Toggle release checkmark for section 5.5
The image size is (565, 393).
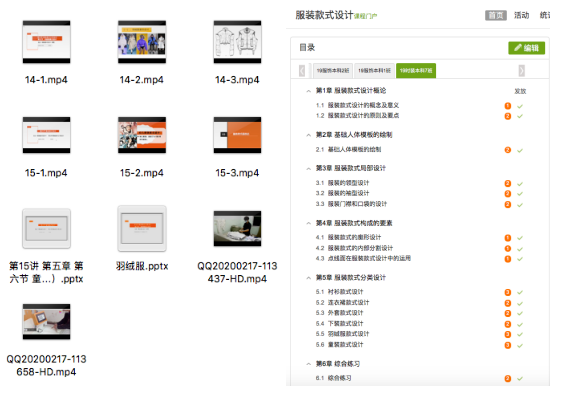point(520,334)
